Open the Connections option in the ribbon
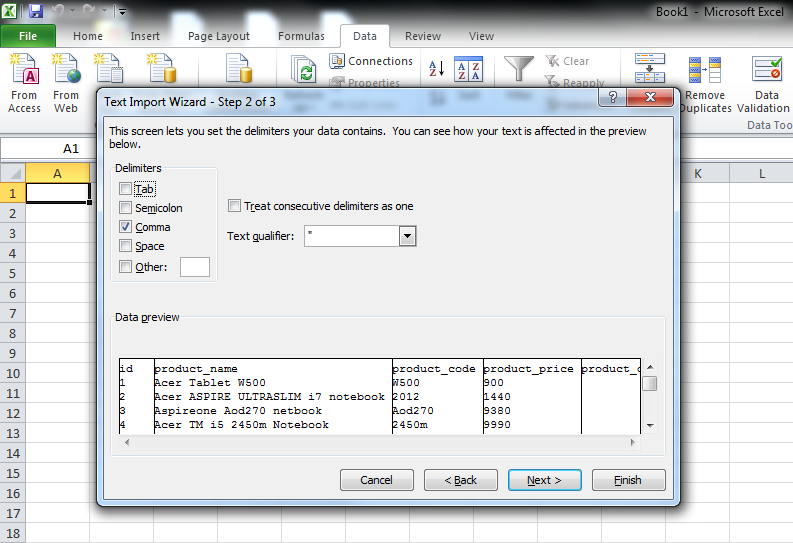Image resolution: width=793 pixels, height=543 pixels. pos(370,61)
